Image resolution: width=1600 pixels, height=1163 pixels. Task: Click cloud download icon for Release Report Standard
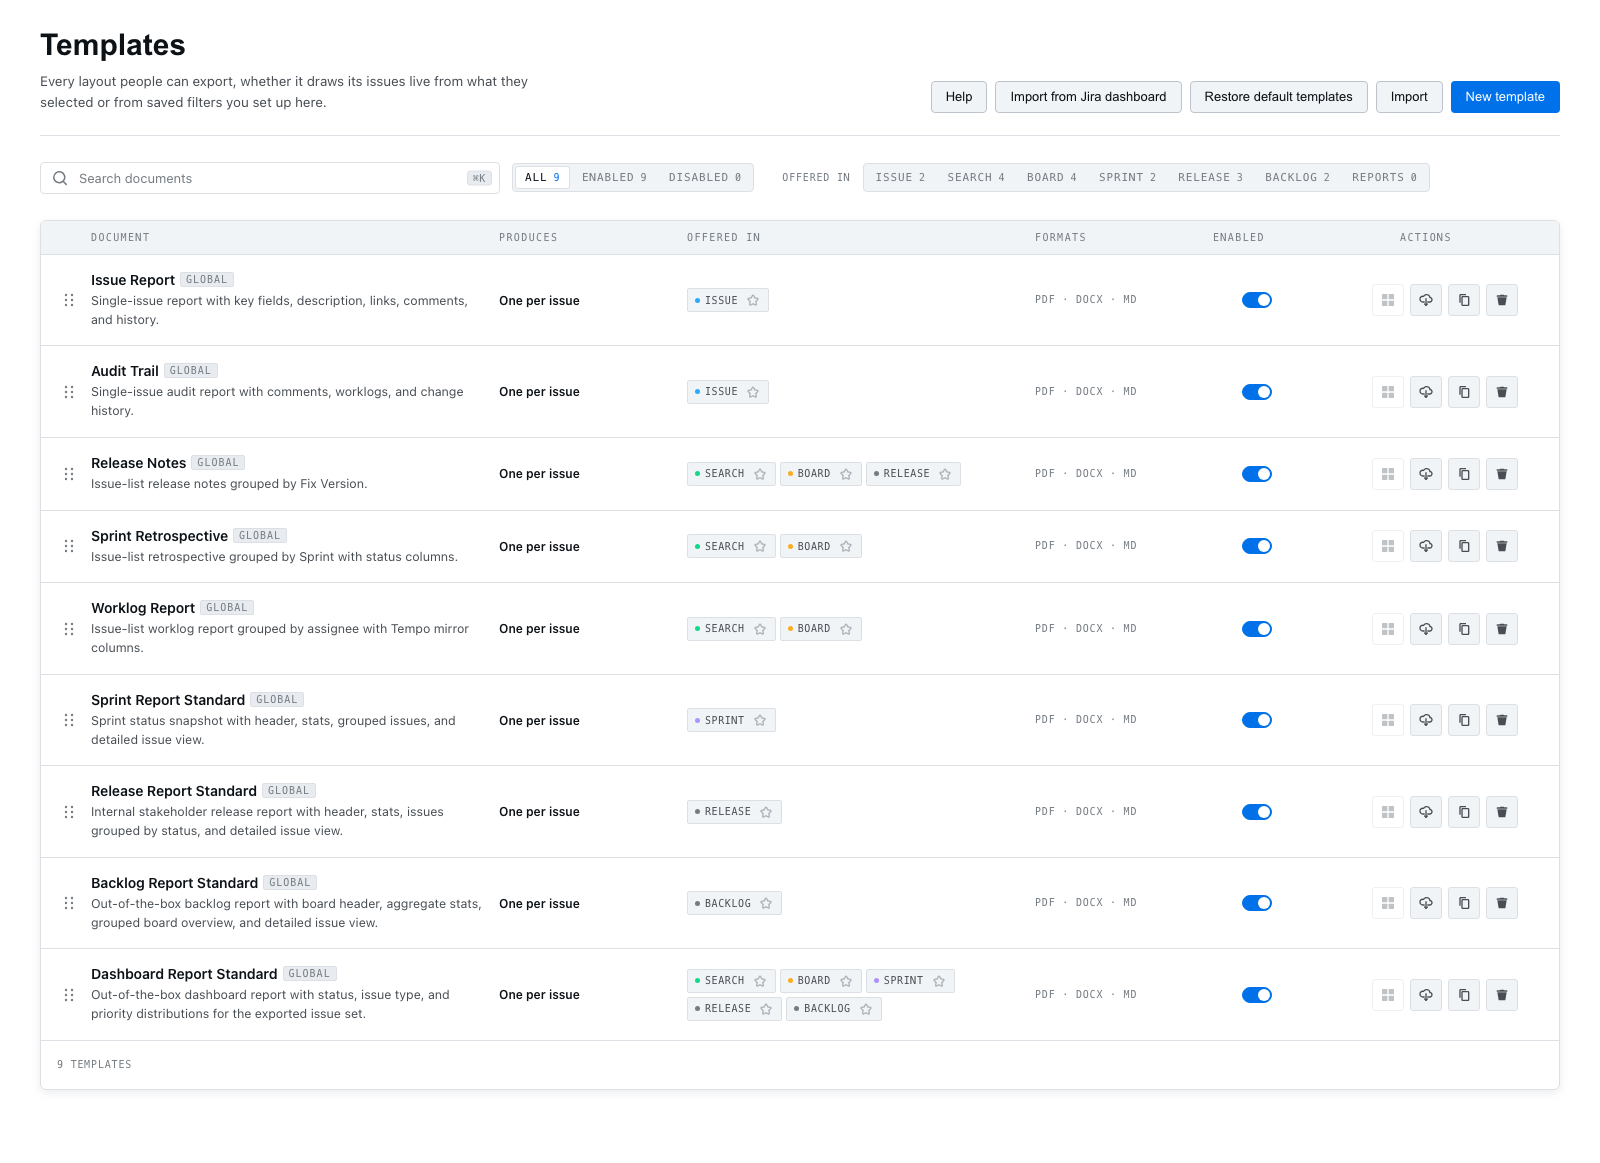point(1425,812)
